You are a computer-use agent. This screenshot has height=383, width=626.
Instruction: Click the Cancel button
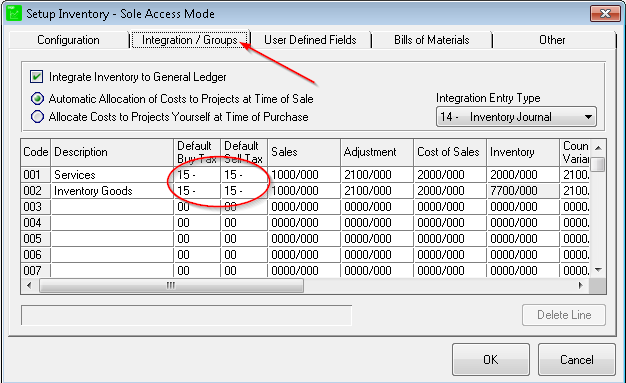[x=576, y=359]
